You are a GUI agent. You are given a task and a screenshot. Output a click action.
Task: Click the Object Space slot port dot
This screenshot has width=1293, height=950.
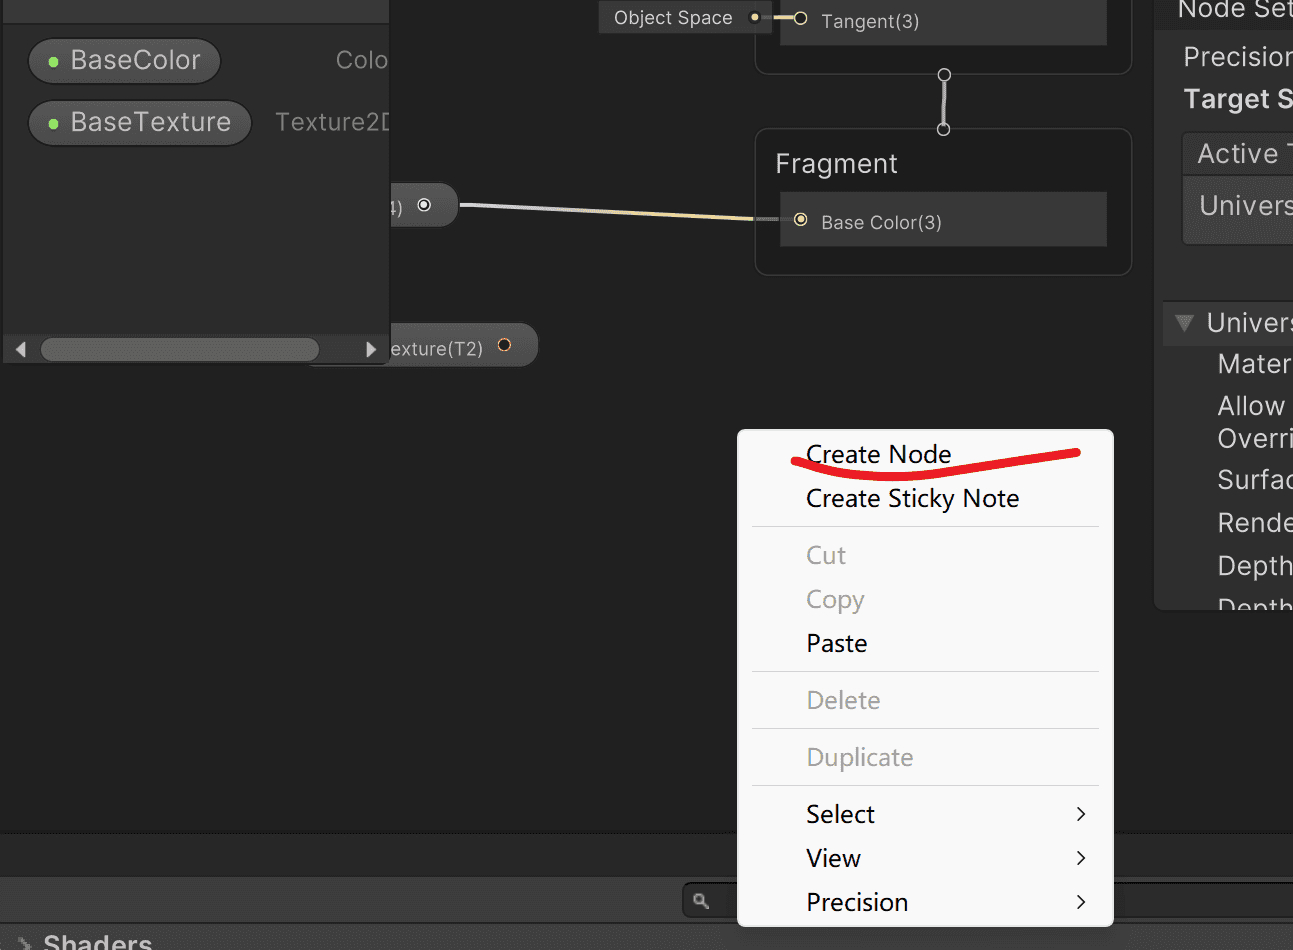click(x=755, y=17)
